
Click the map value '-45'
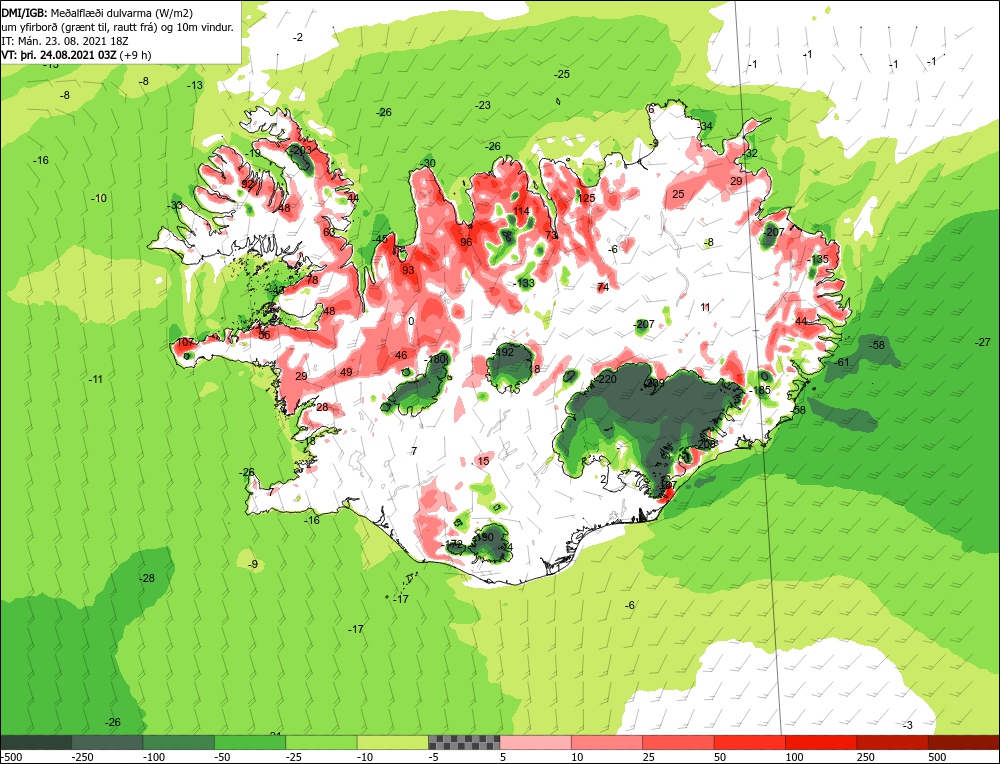pos(380,239)
